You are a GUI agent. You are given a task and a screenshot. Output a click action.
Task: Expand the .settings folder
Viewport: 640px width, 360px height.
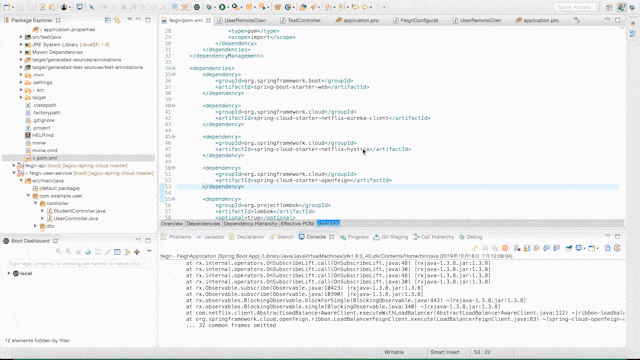[21, 82]
